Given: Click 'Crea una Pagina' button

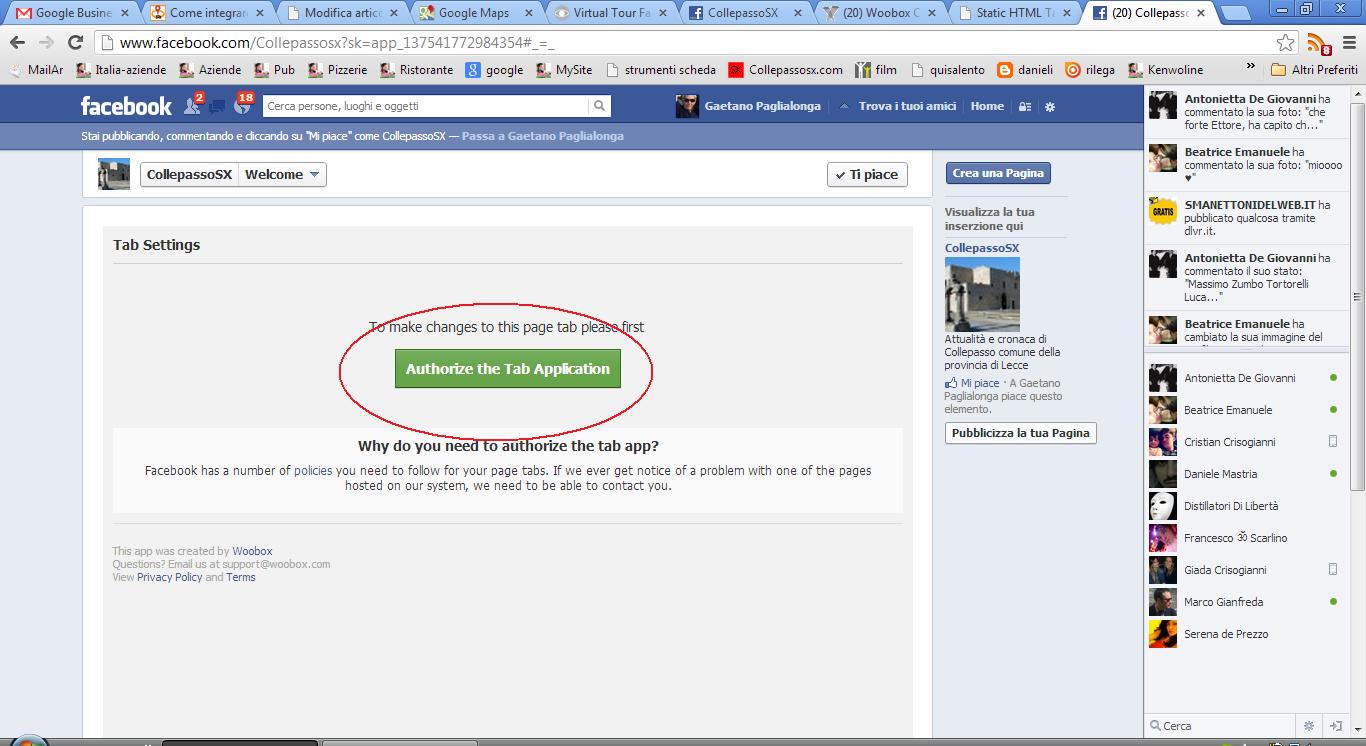Looking at the screenshot, I should pos(998,173).
